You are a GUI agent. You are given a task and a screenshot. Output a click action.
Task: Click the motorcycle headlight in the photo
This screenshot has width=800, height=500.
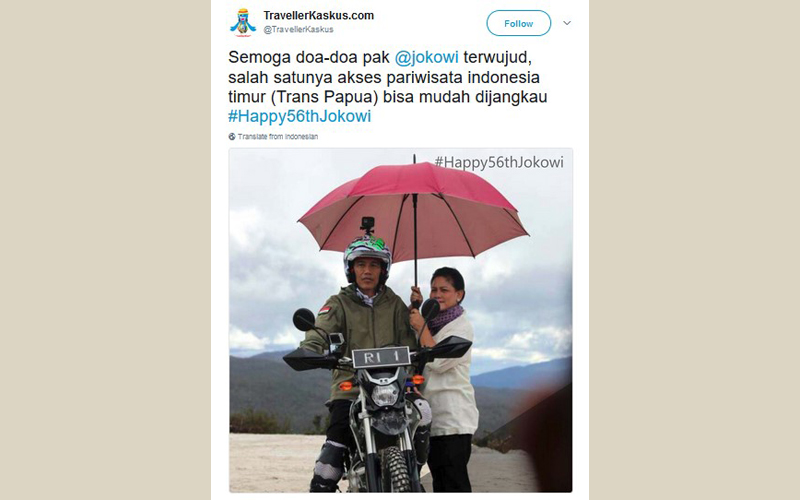pyautogui.click(x=385, y=394)
